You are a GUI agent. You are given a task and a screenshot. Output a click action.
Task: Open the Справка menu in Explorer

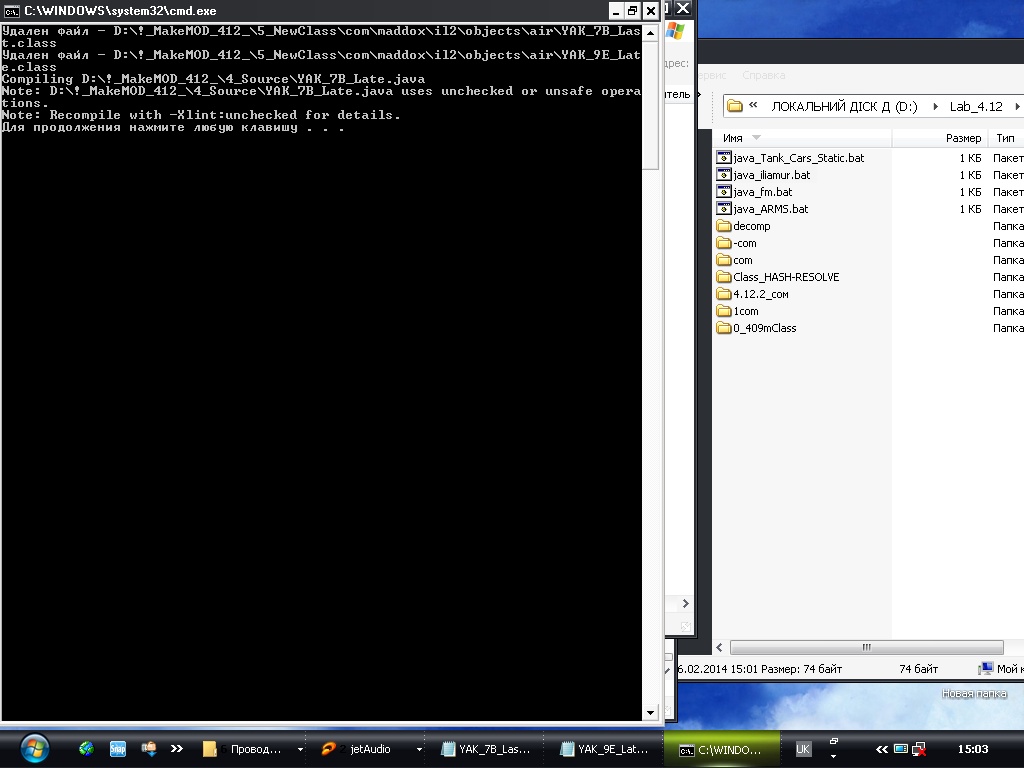(x=763, y=75)
